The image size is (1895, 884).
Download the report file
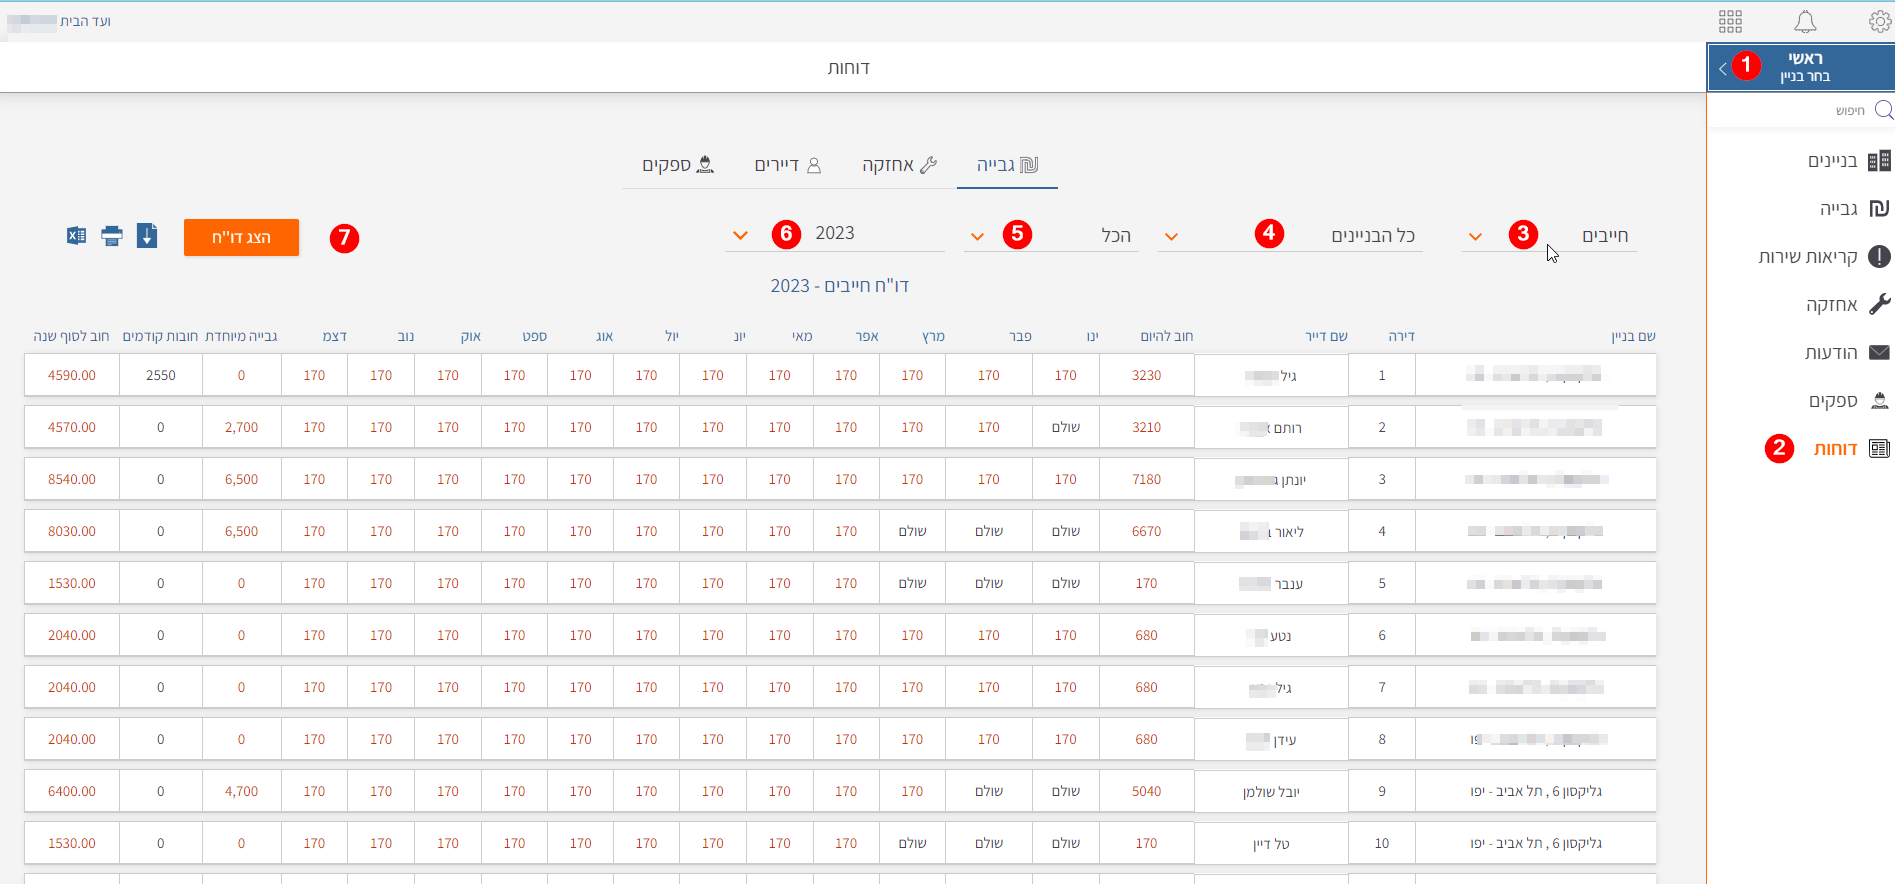[147, 236]
